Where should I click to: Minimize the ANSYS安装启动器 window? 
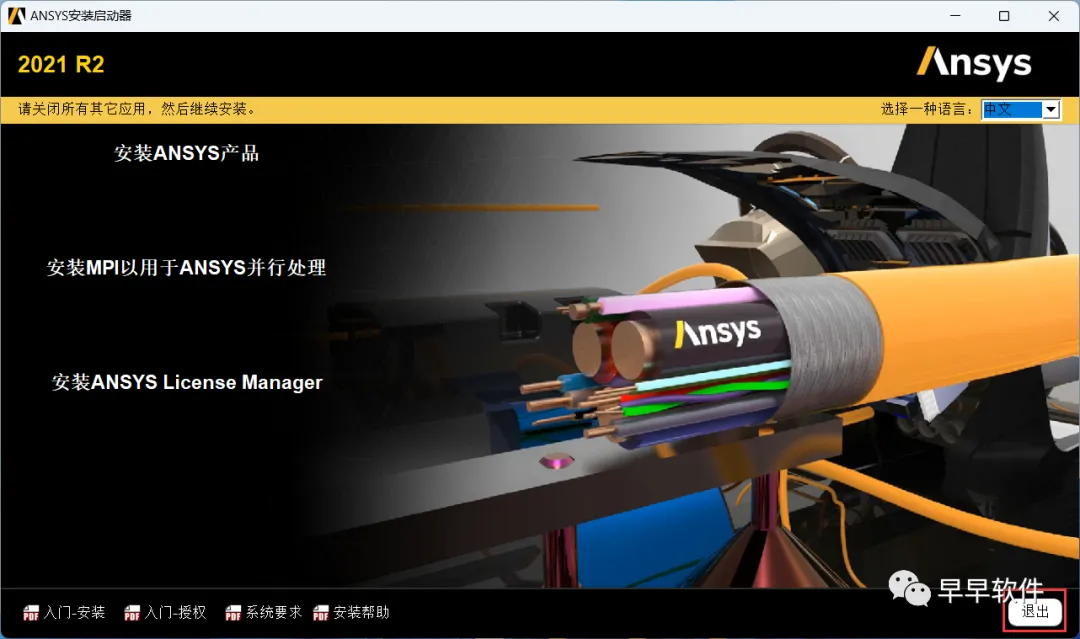pos(955,16)
